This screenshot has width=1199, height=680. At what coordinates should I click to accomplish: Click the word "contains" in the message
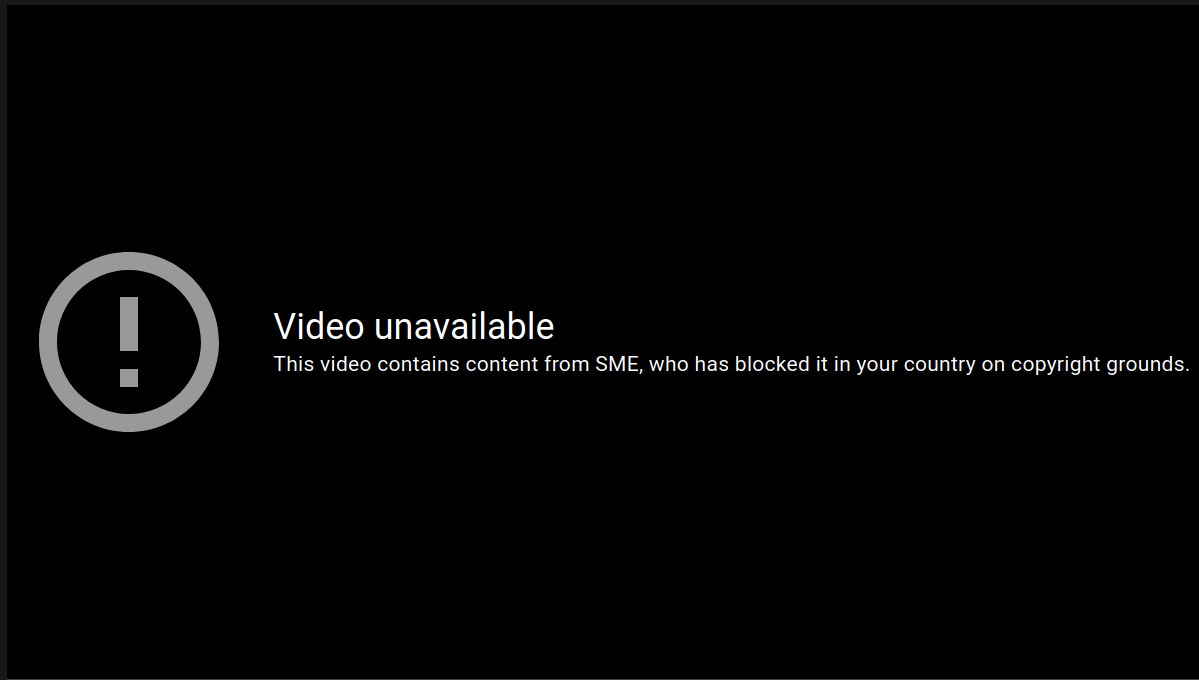[x=418, y=364]
